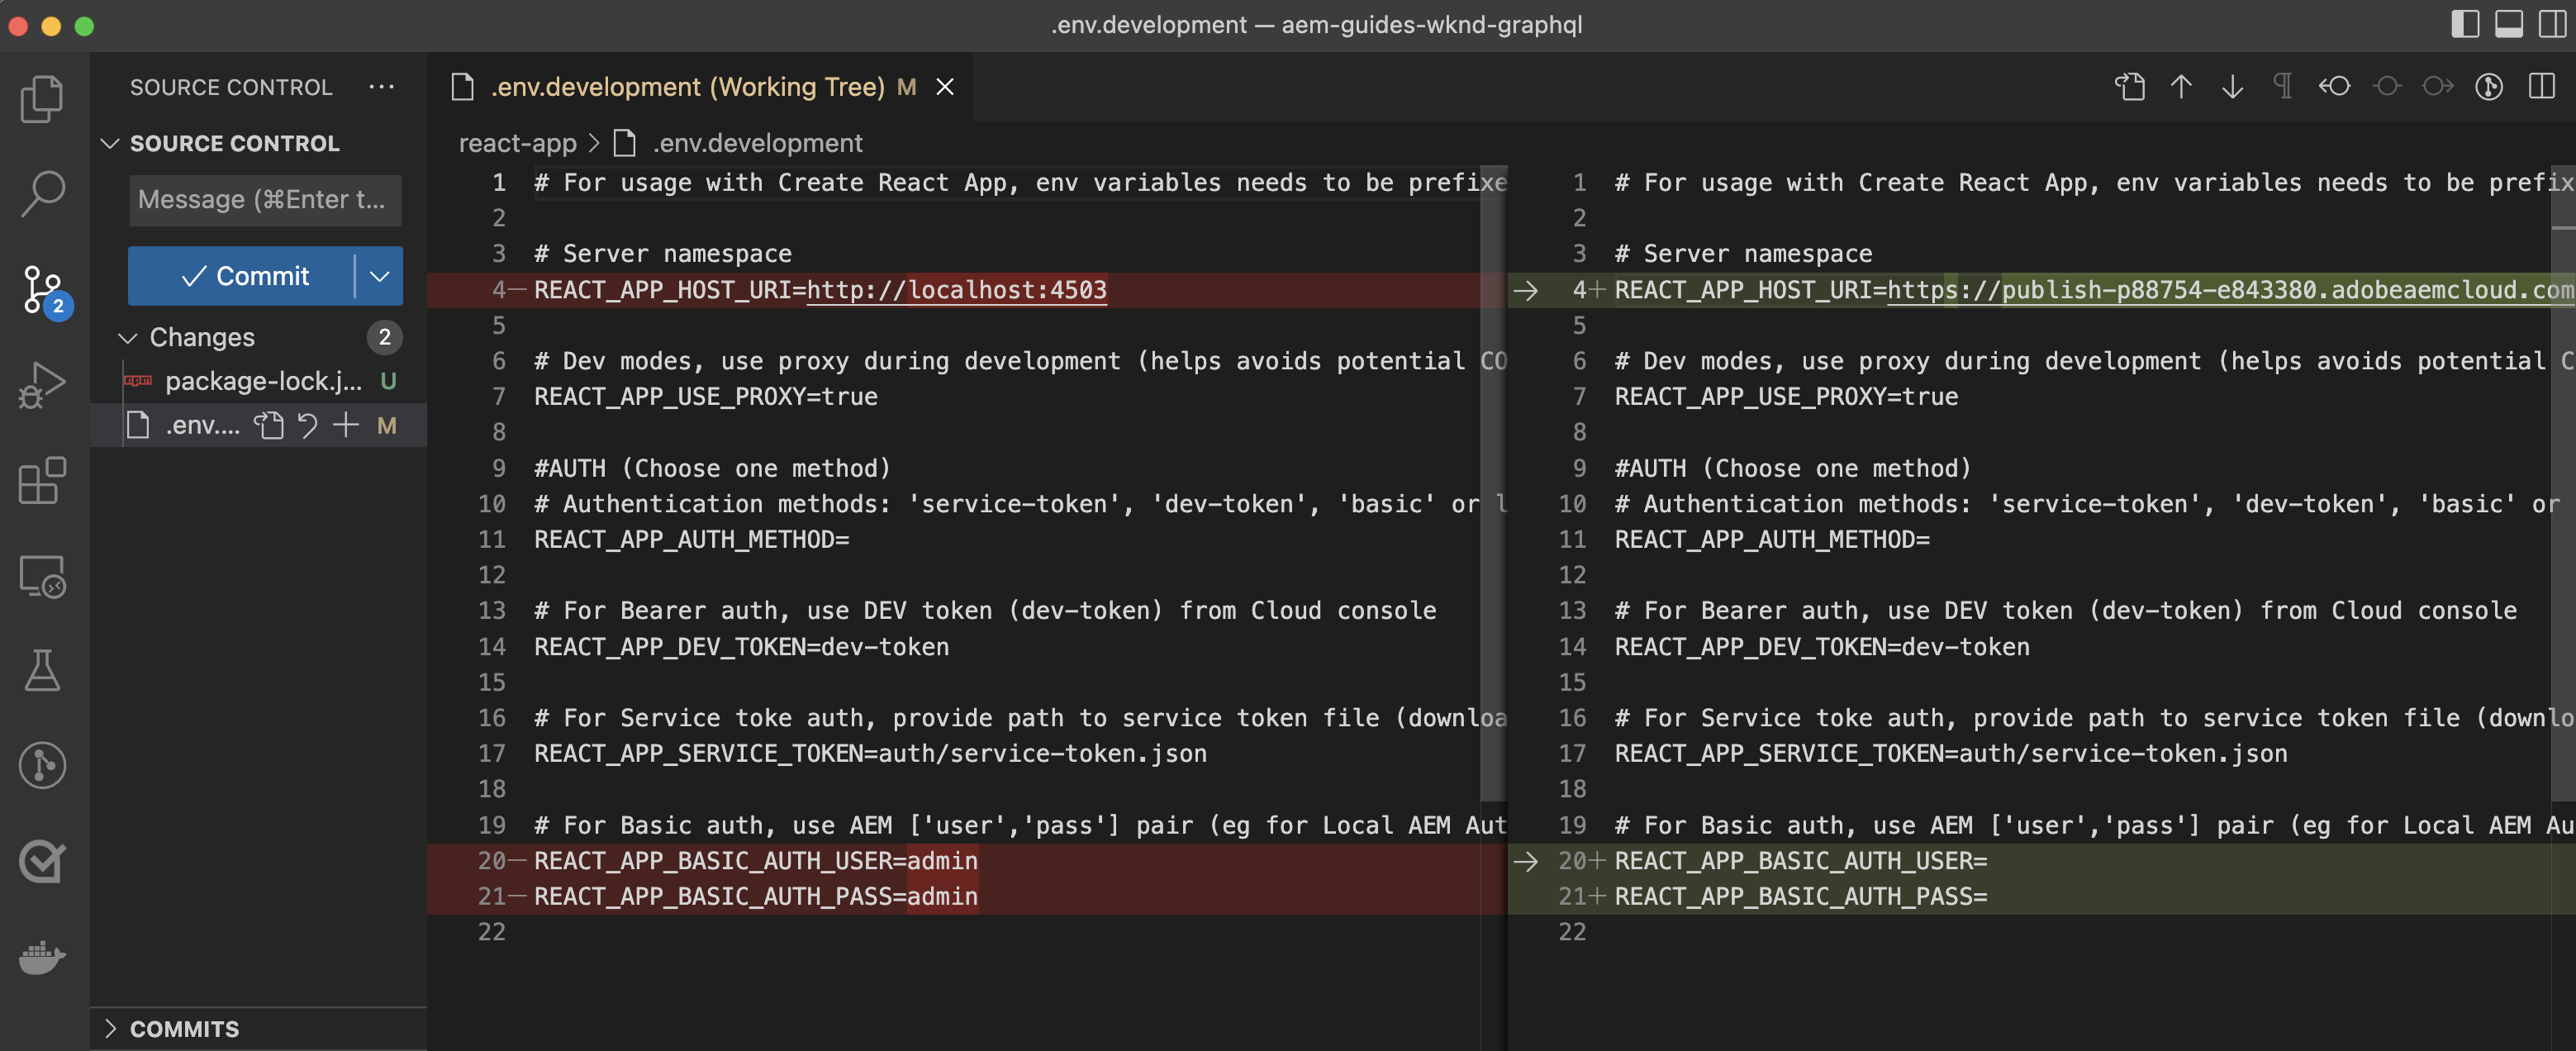Go to next change arrow in toolbar
The height and width of the screenshot is (1051, 2576).
coord(2232,87)
